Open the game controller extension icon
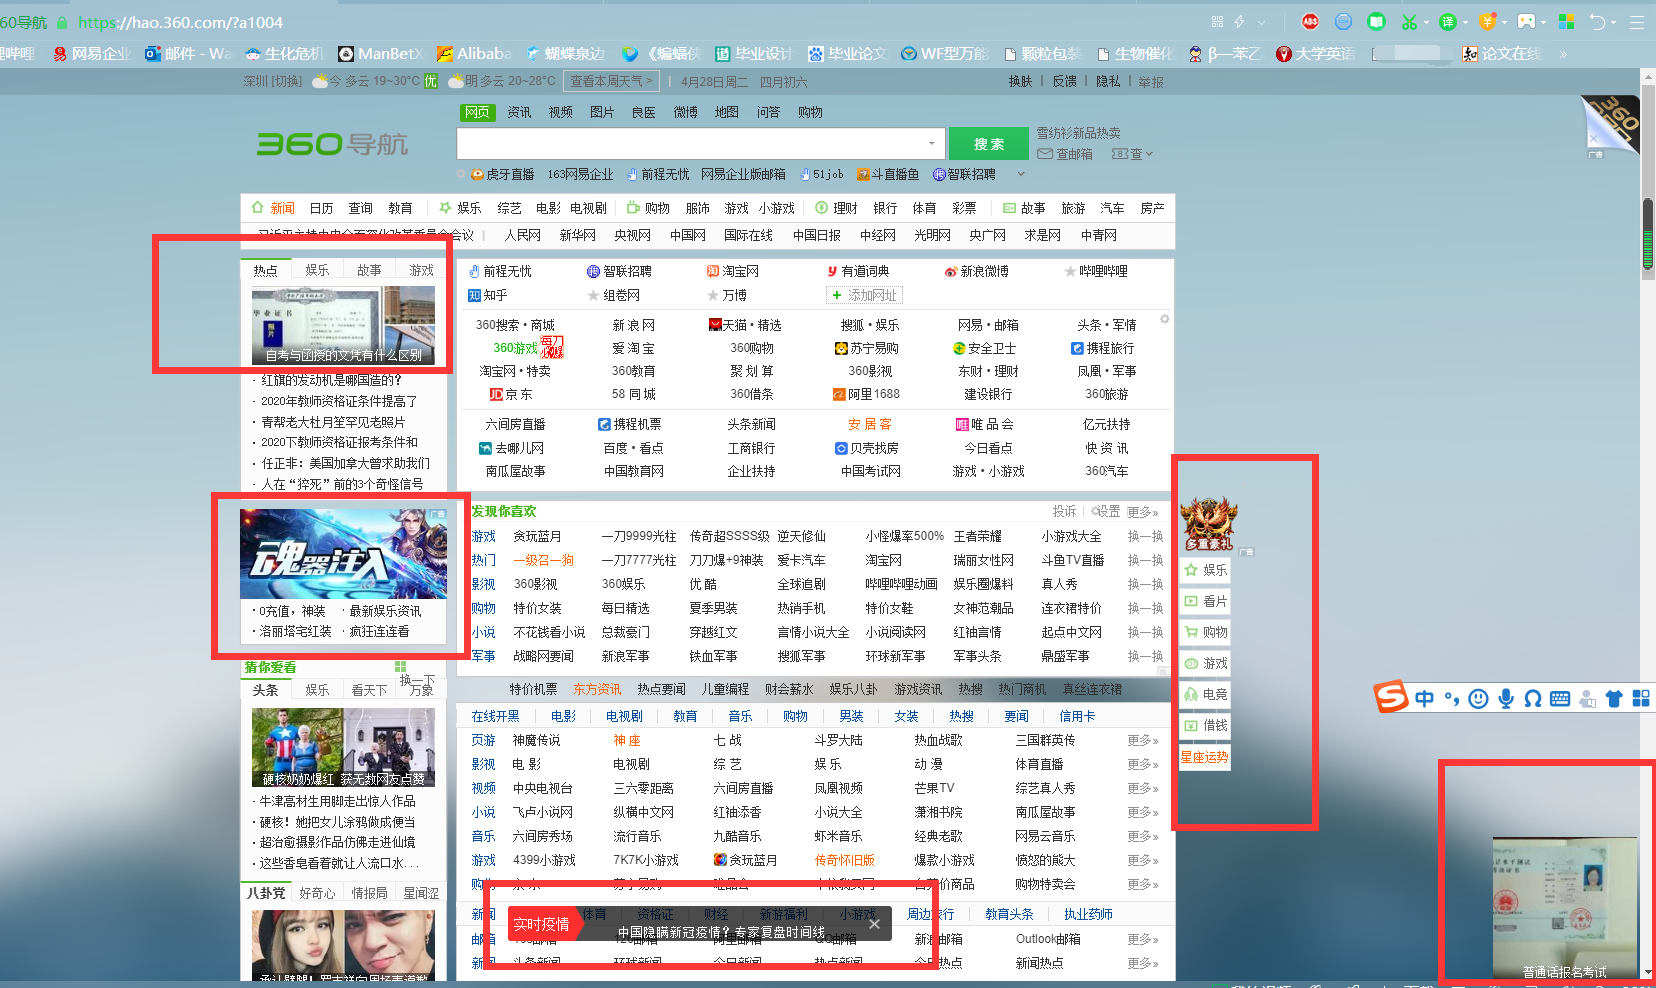1656x988 pixels. tap(1526, 22)
